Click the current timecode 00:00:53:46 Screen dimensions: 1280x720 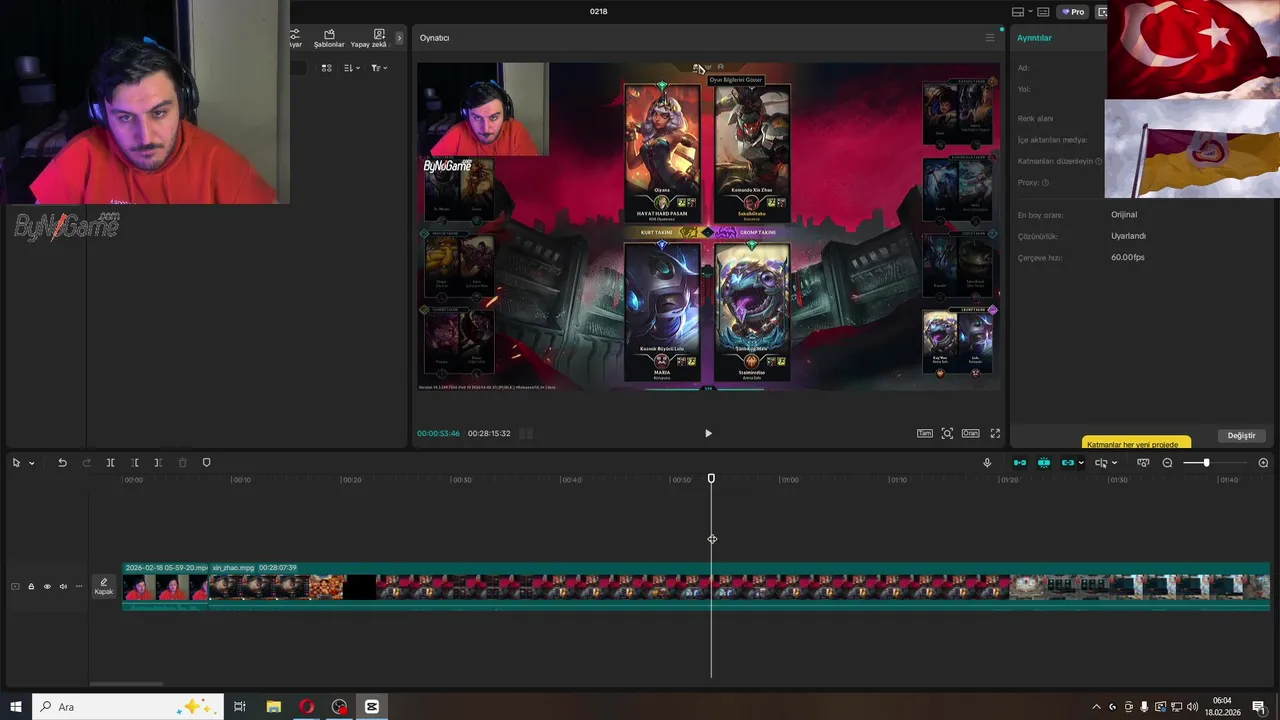(438, 433)
